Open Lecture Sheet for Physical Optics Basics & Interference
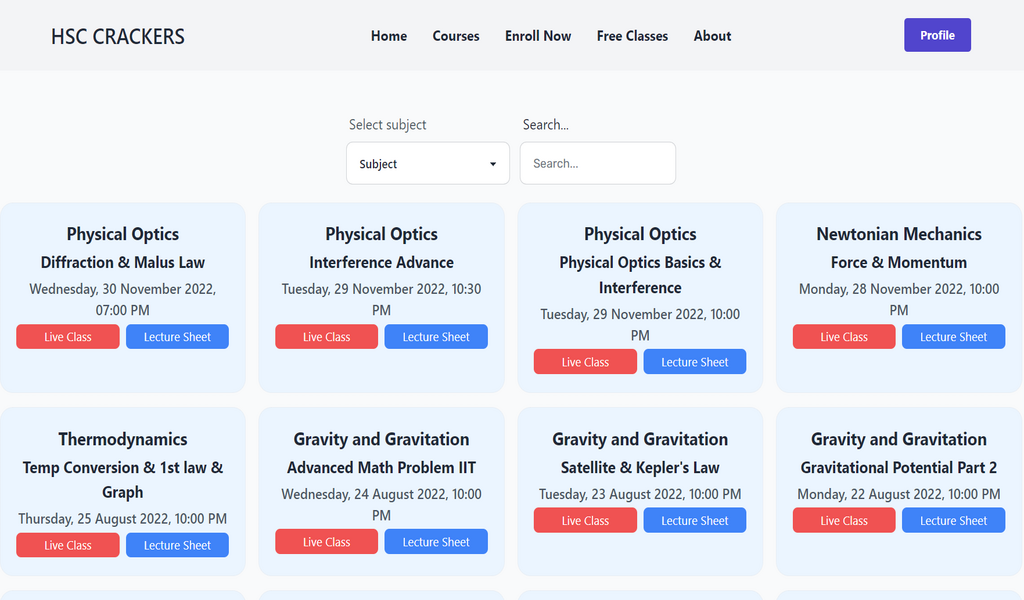The width and height of the screenshot is (1024, 600). 695,362
